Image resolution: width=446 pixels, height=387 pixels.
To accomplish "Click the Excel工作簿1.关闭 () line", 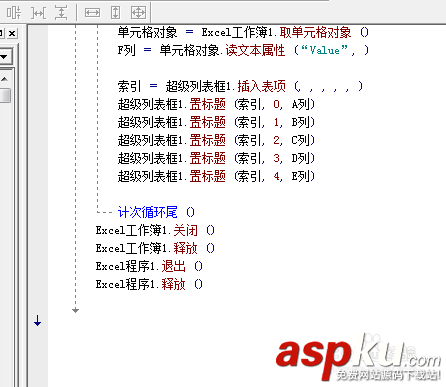I will [x=155, y=230].
